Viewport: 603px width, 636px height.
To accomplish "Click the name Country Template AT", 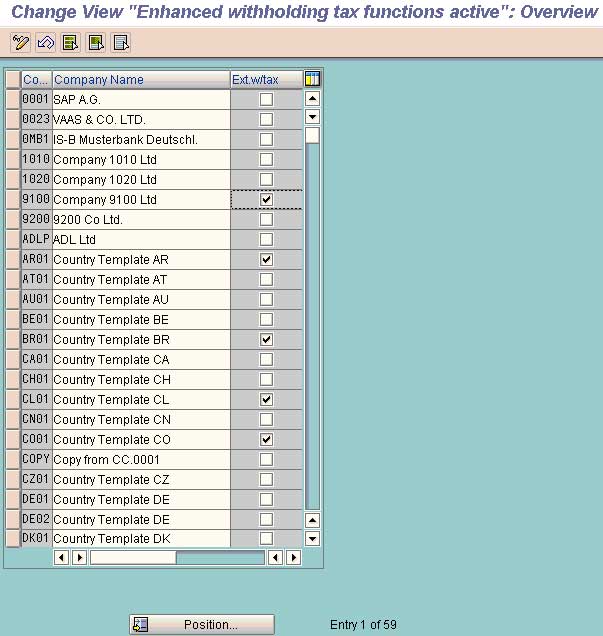I will 141,279.
